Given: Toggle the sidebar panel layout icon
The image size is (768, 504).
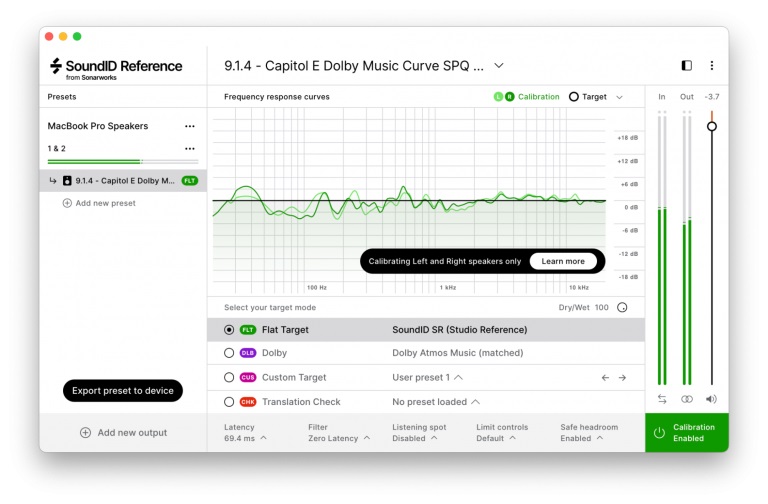Looking at the screenshot, I should (686, 66).
